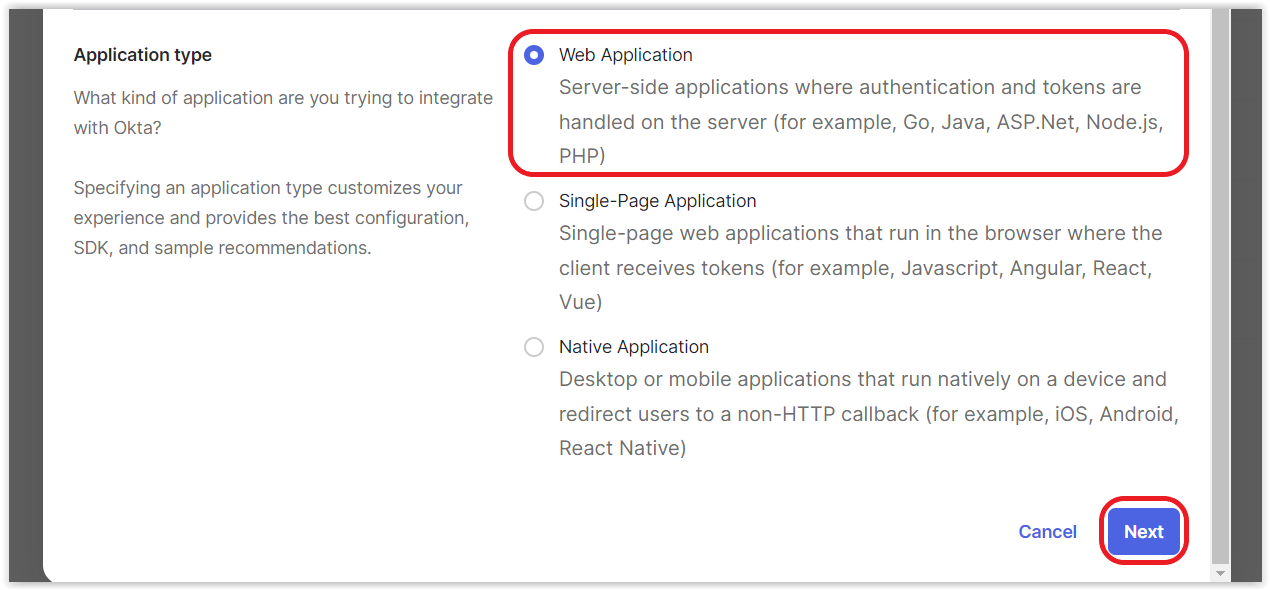1270x590 pixels.
Task: Click the Server-side applications description text
Action: point(861,121)
